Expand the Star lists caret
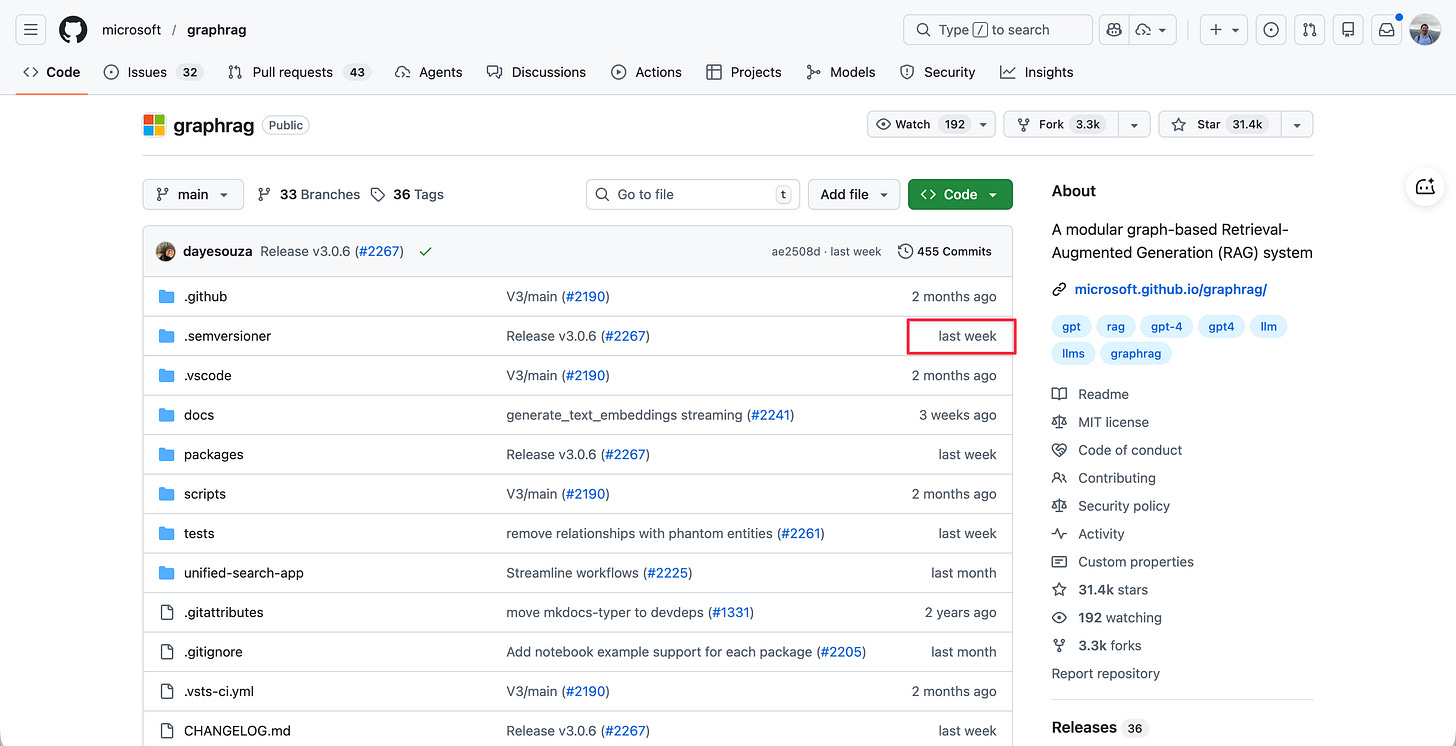1456x746 pixels. tap(1297, 124)
